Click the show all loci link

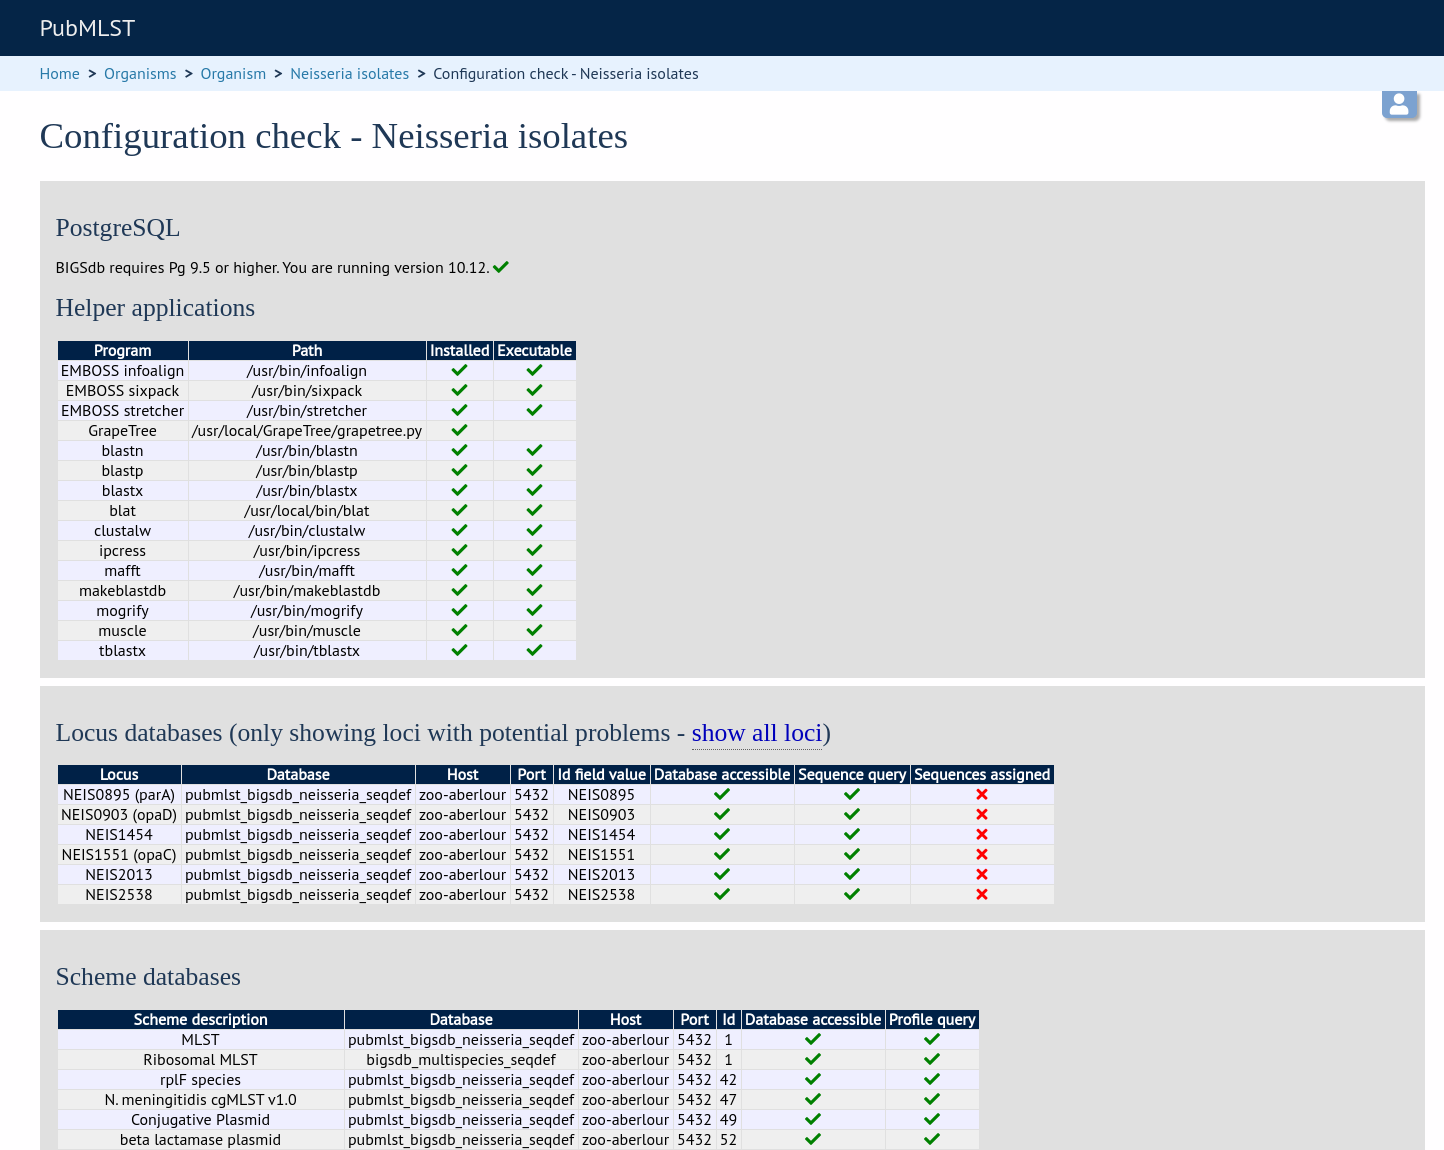(757, 733)
